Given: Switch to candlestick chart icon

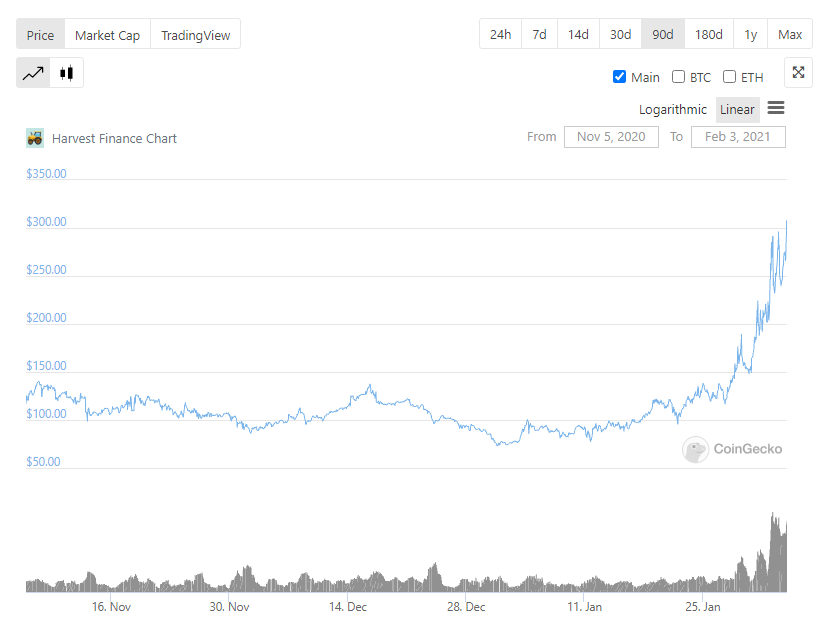Looking at the screenshot, I should pyautogui.click(x=67, y=73).
